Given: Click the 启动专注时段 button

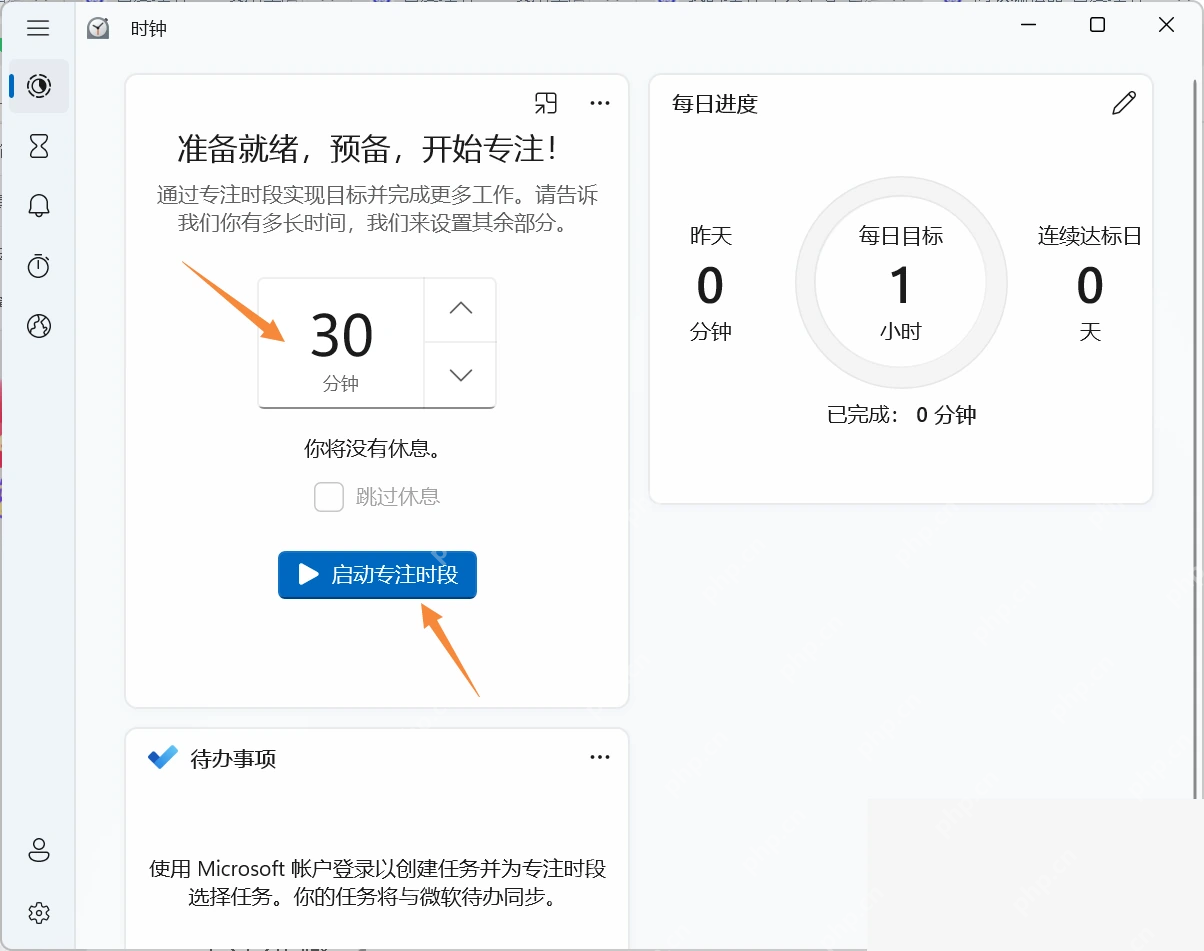Looking at the screenshot, I should [377, 575].
